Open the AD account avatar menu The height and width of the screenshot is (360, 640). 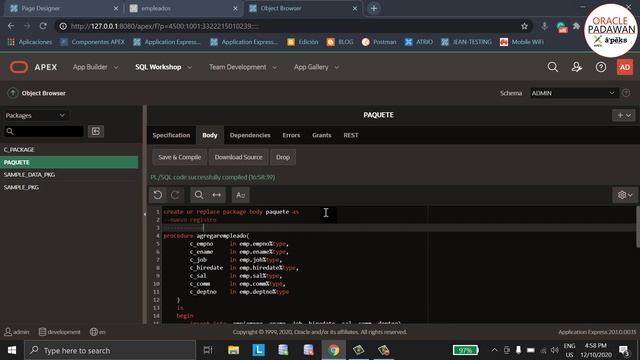point(625,67)
